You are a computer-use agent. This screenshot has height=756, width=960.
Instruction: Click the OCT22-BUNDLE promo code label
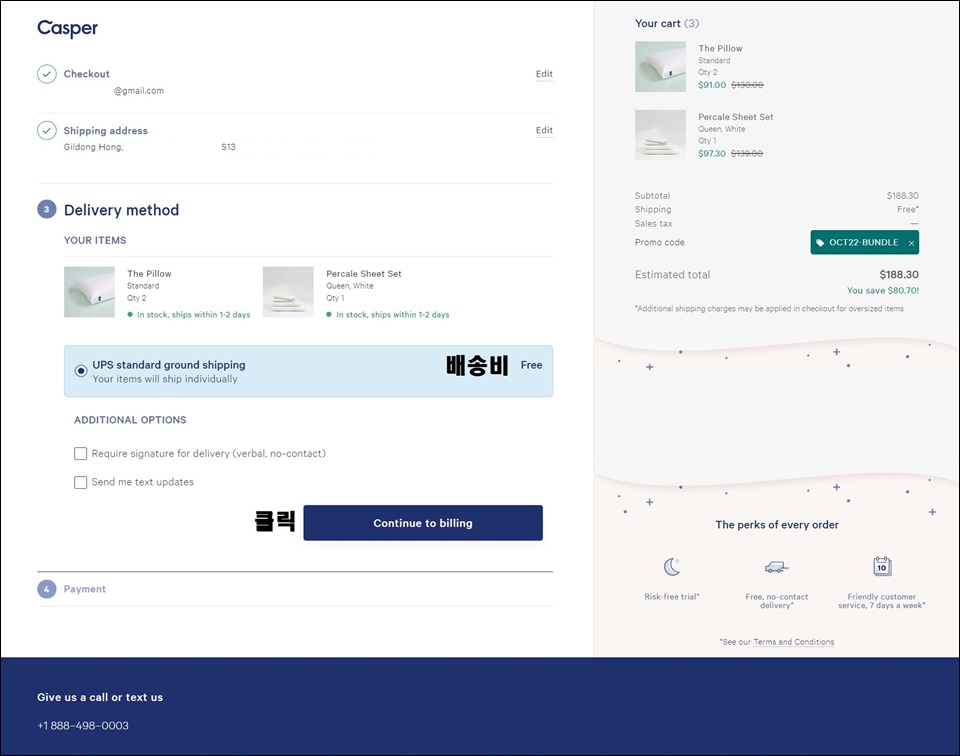tap(864, 242)
